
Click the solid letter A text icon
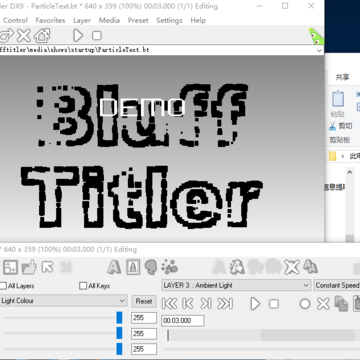[x=114, y=267]
